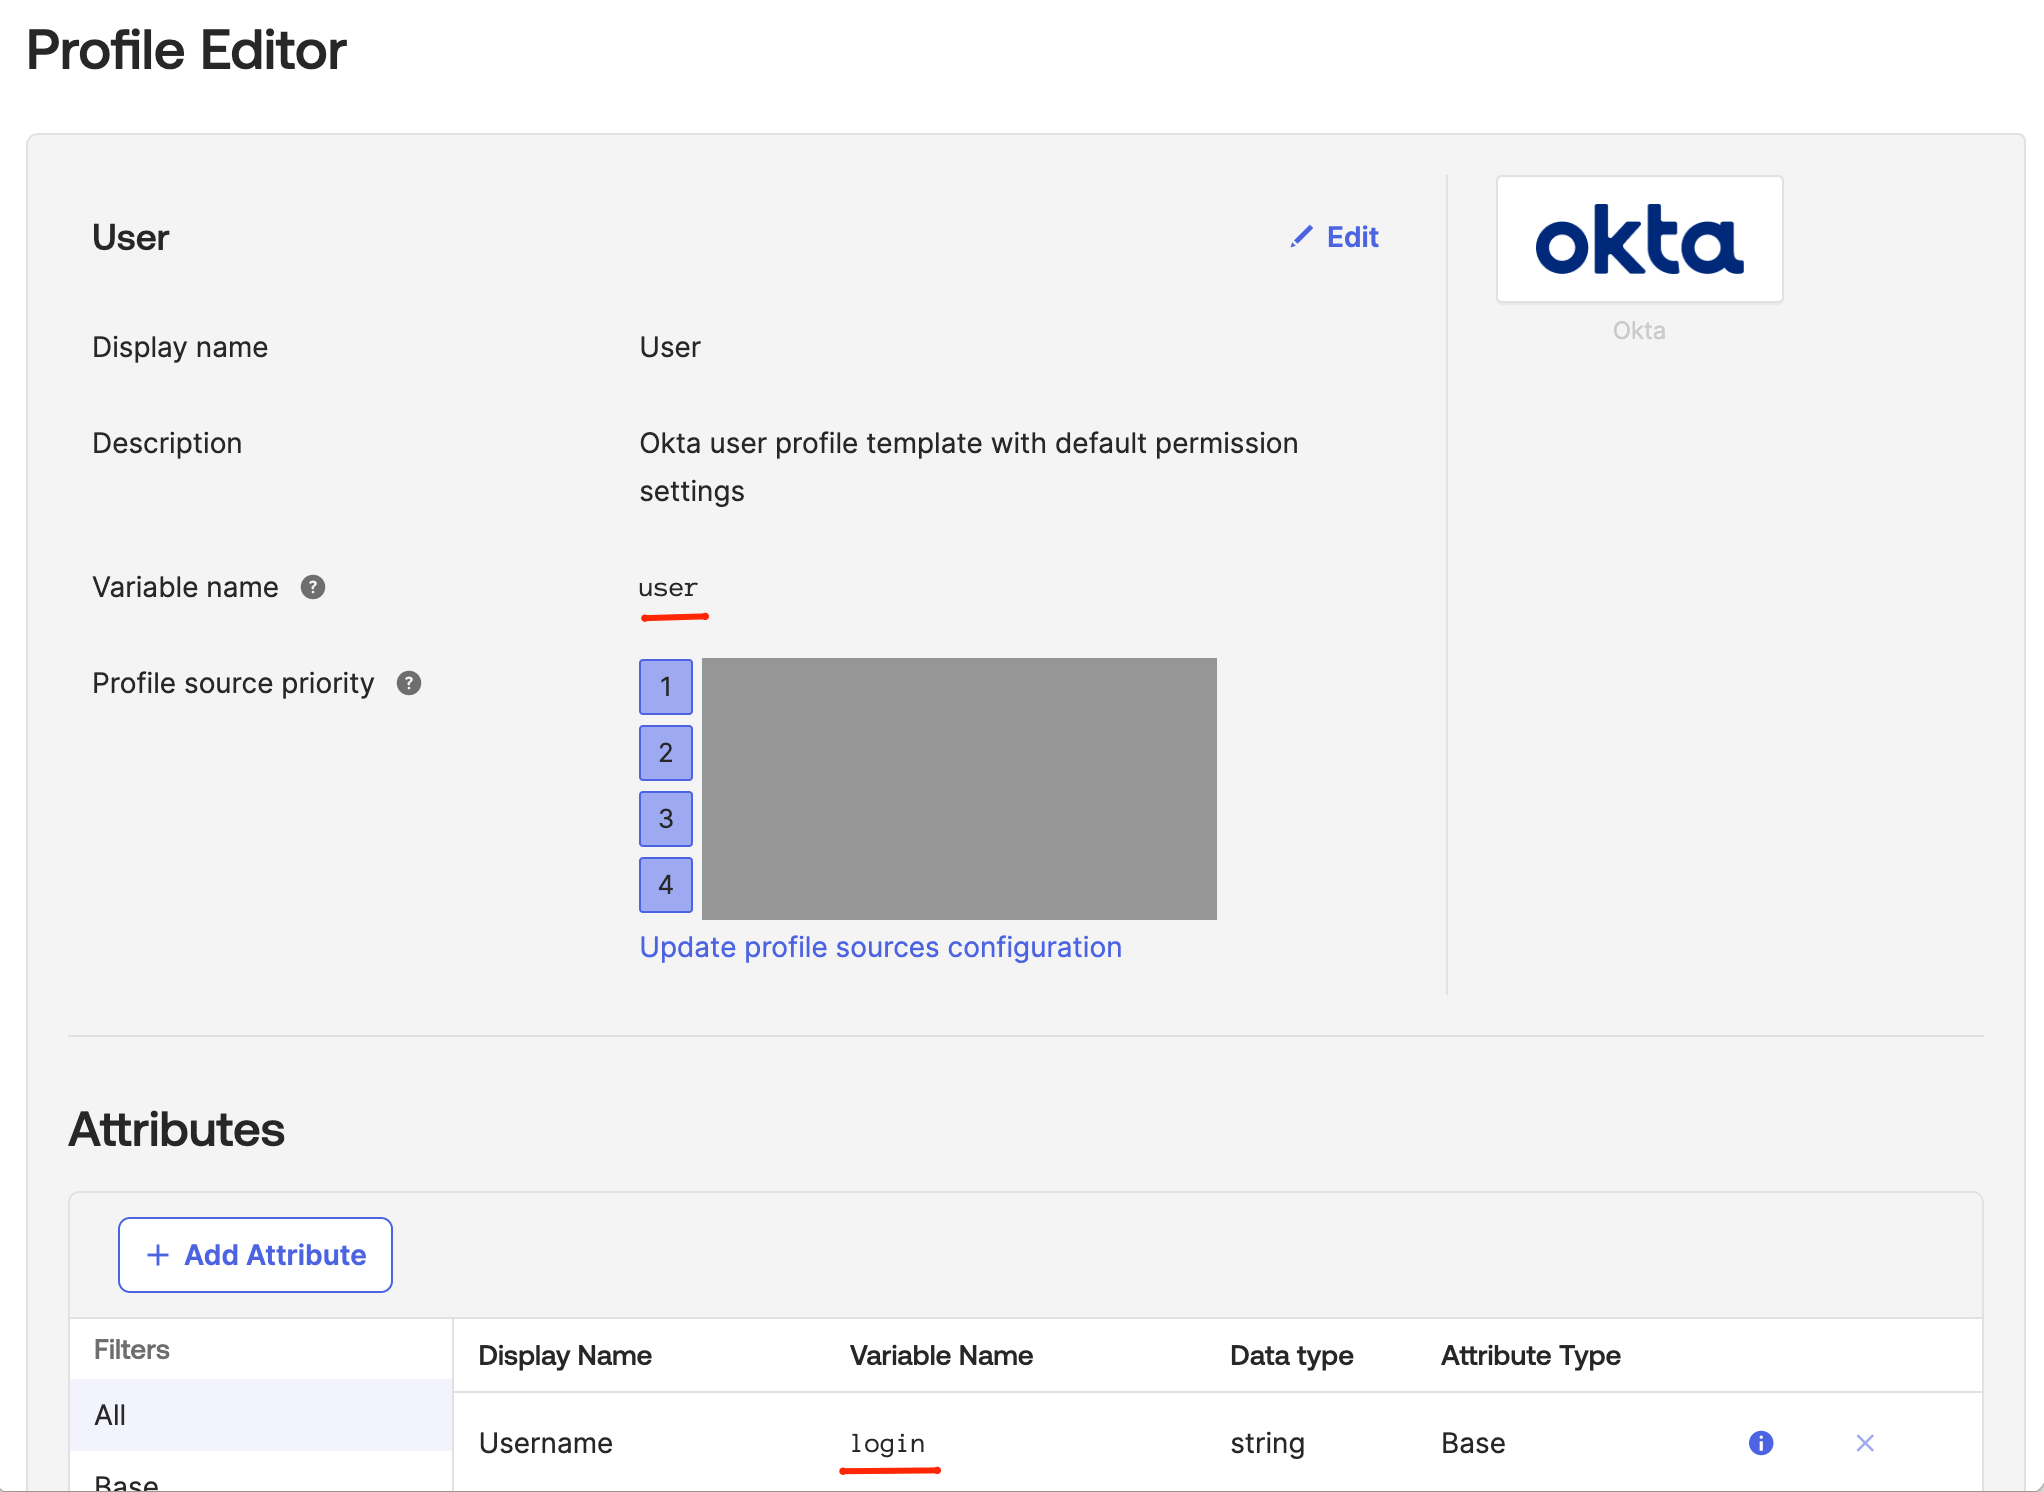Open the info tooltip on the Username attribute
Image resolution: width=2044 pixels, height=1492 pixels.
pyautogui.click(x=1760, y=1443)
